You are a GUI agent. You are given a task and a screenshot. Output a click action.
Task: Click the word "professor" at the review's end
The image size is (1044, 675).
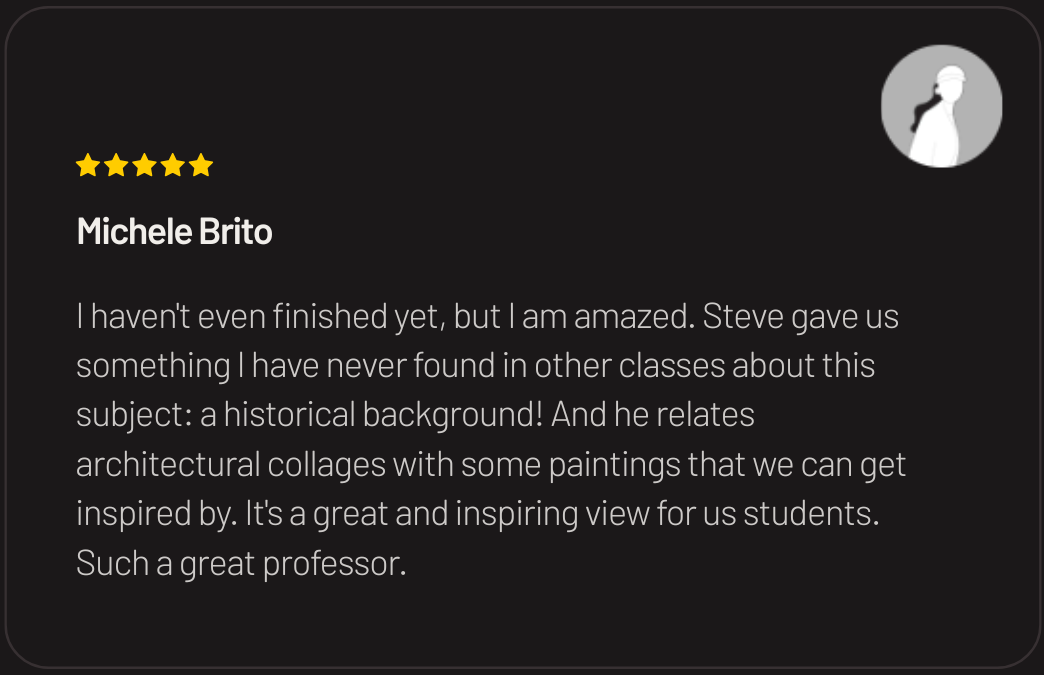point(331,564)
